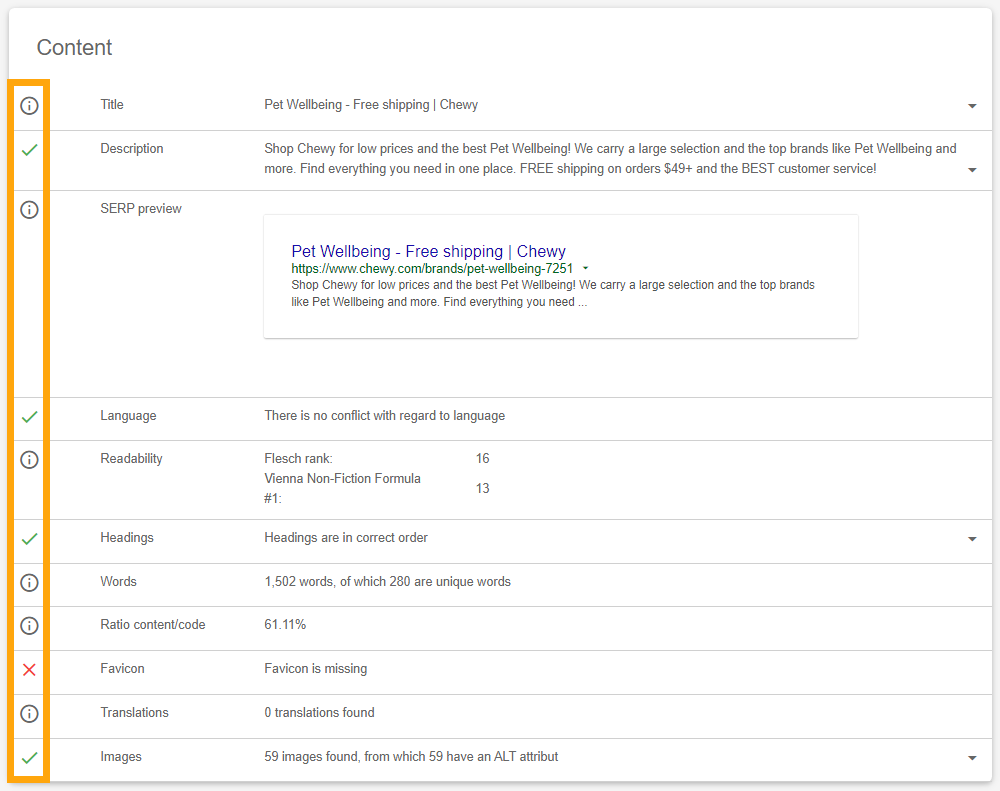Click the 'Flesch rank:' label
1000x791 pixels.
[298, 459]
